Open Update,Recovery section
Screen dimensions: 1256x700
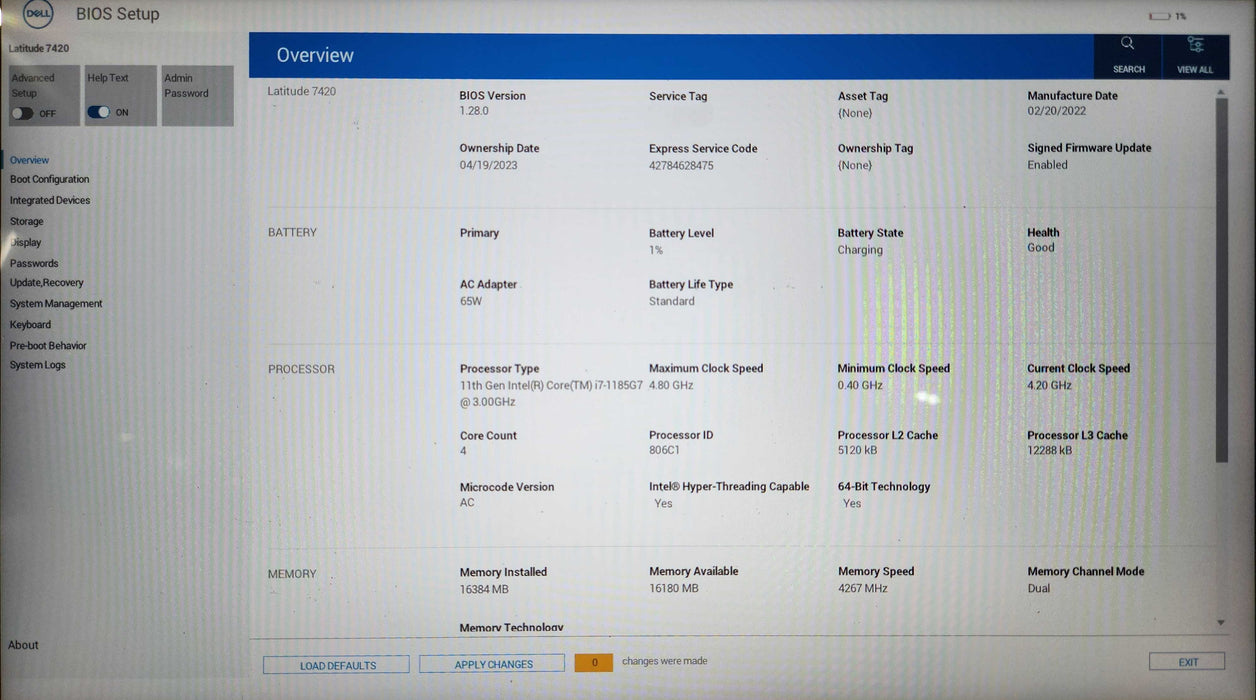47,283
